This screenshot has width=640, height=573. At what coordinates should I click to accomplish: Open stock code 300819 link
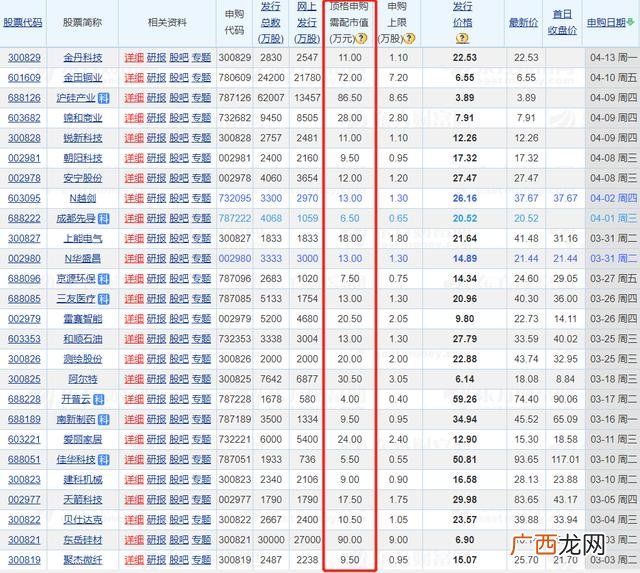click(24, 560)
